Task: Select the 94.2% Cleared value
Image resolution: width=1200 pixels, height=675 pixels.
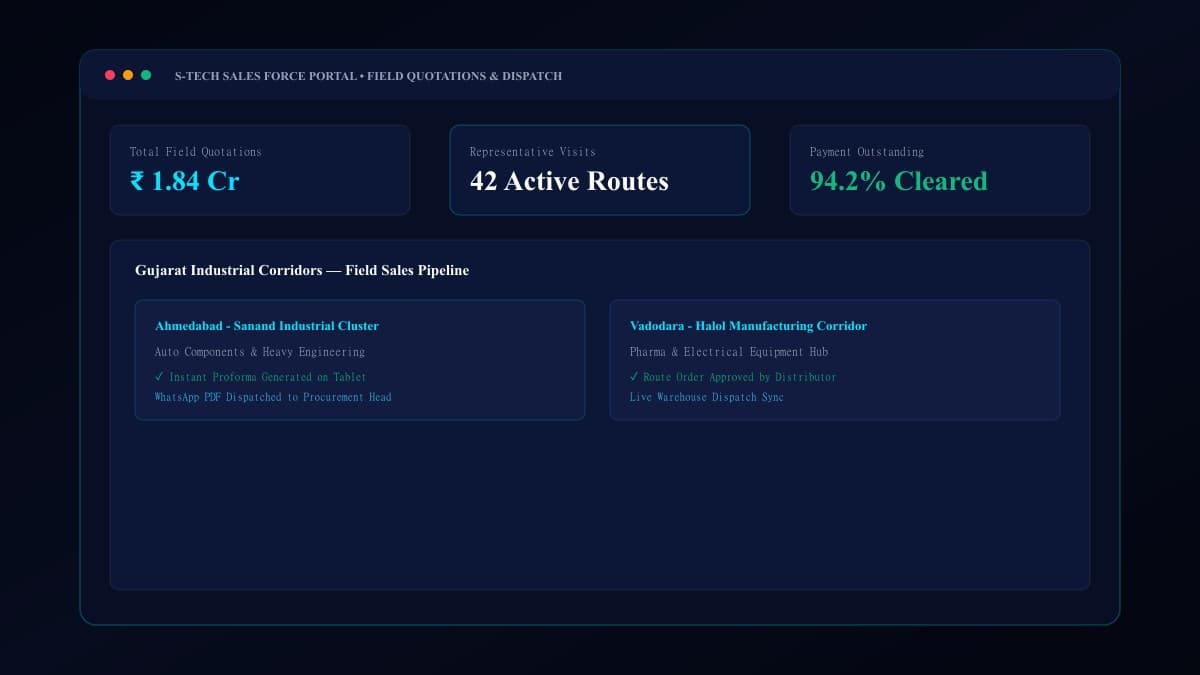Action: coord(899,181)
